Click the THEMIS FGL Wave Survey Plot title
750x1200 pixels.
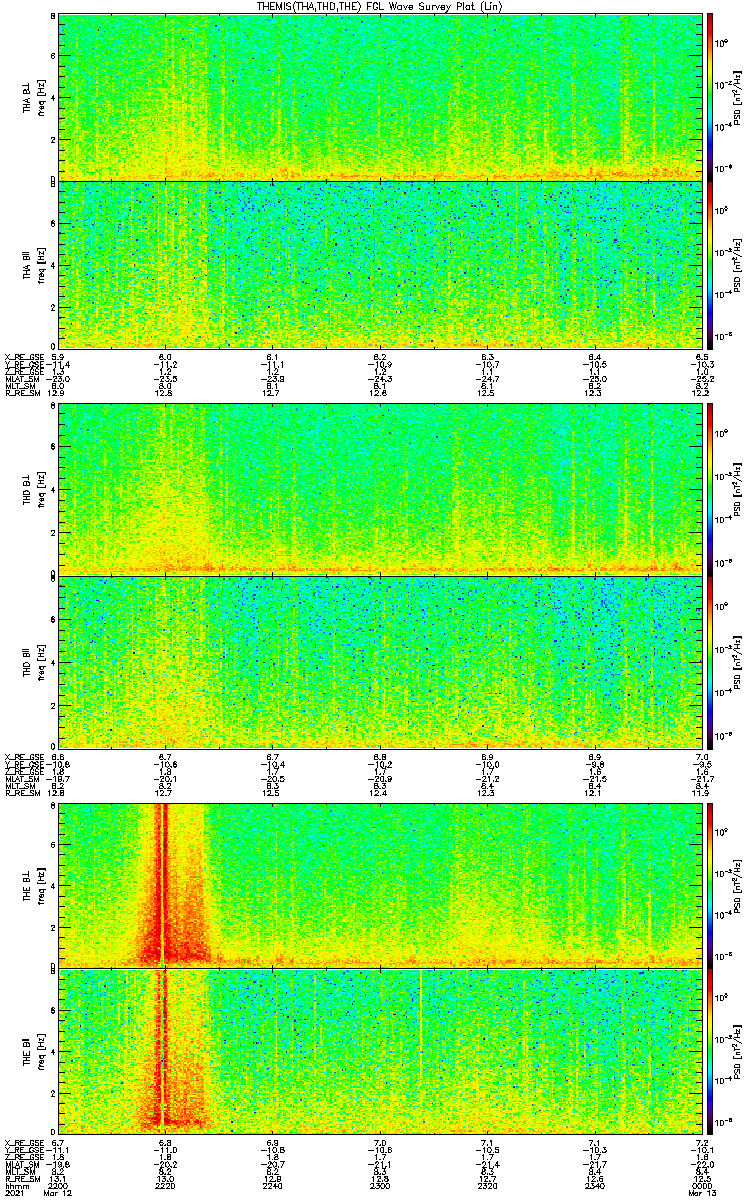point(381,6)
